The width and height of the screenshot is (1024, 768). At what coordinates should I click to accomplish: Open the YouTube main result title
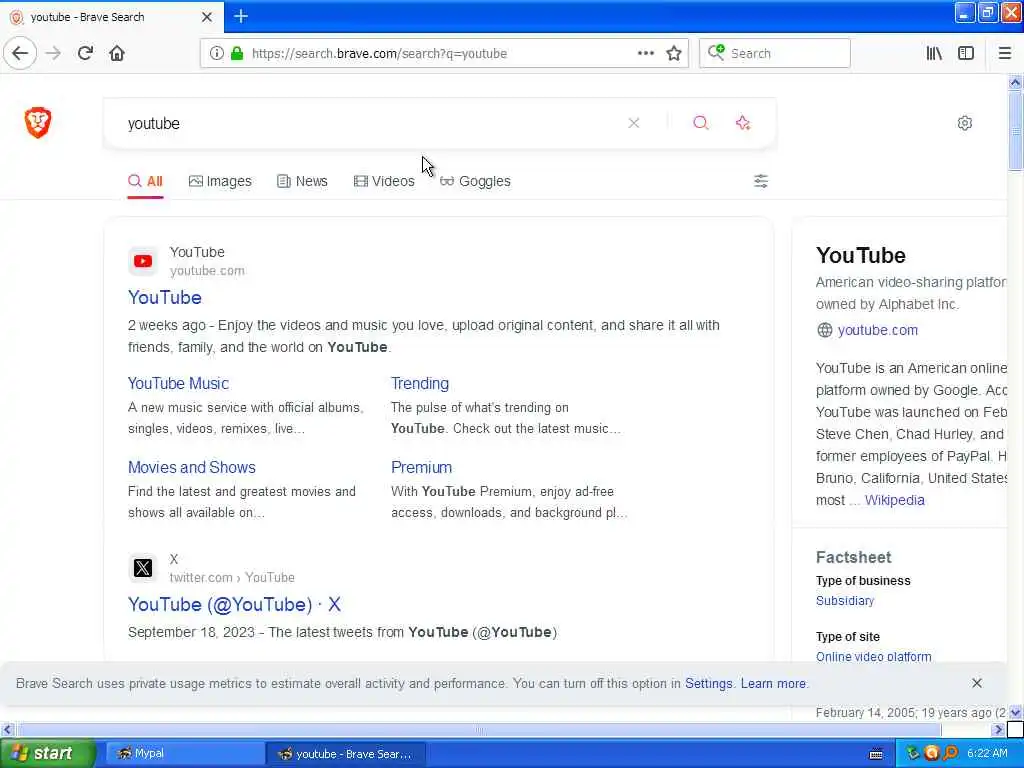[165, 297]
